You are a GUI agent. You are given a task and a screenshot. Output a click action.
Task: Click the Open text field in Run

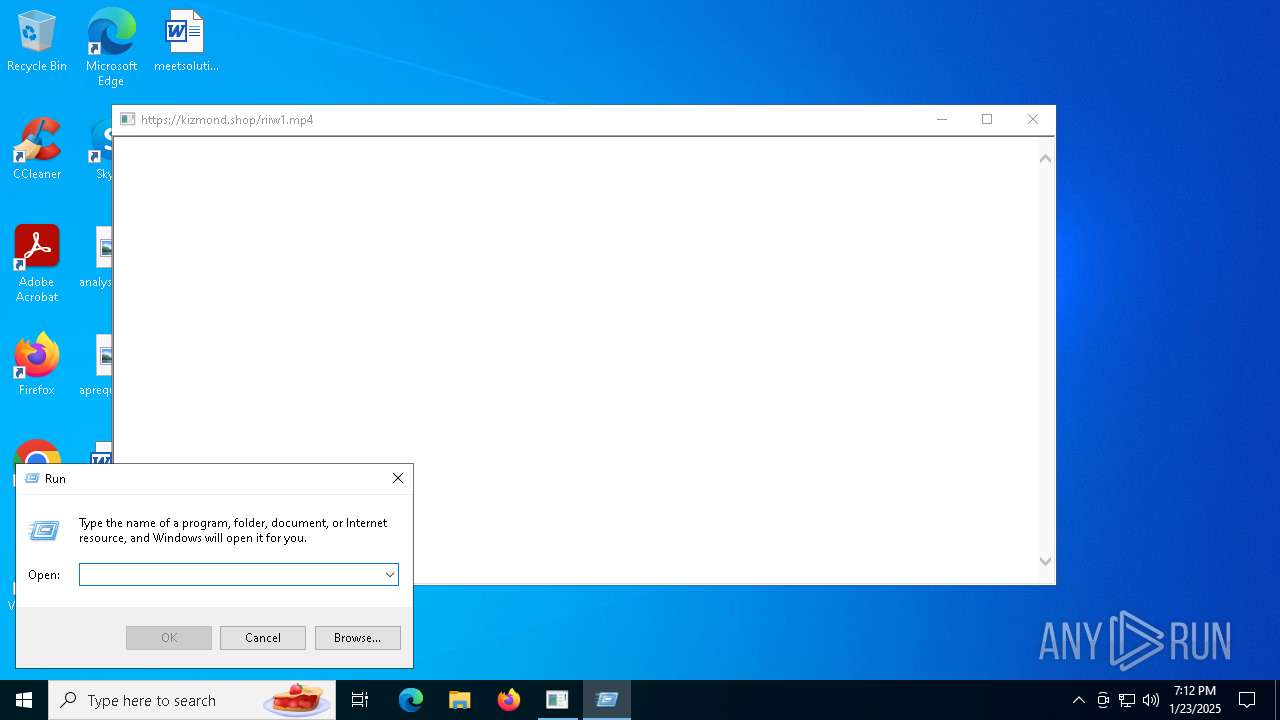(x=231, y=575)
